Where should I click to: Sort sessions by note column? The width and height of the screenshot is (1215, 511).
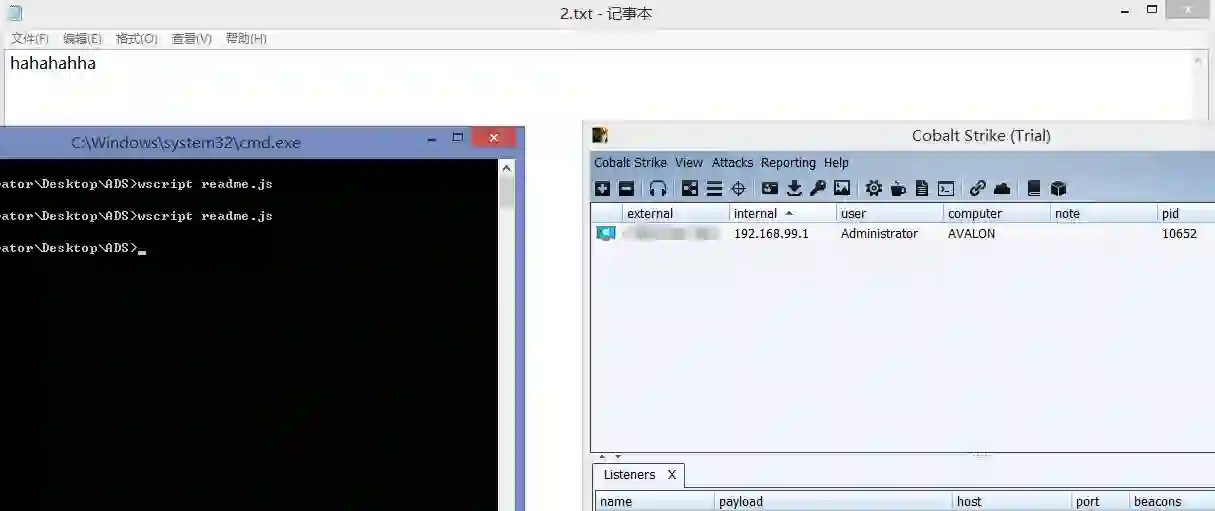coord(1104,213)
